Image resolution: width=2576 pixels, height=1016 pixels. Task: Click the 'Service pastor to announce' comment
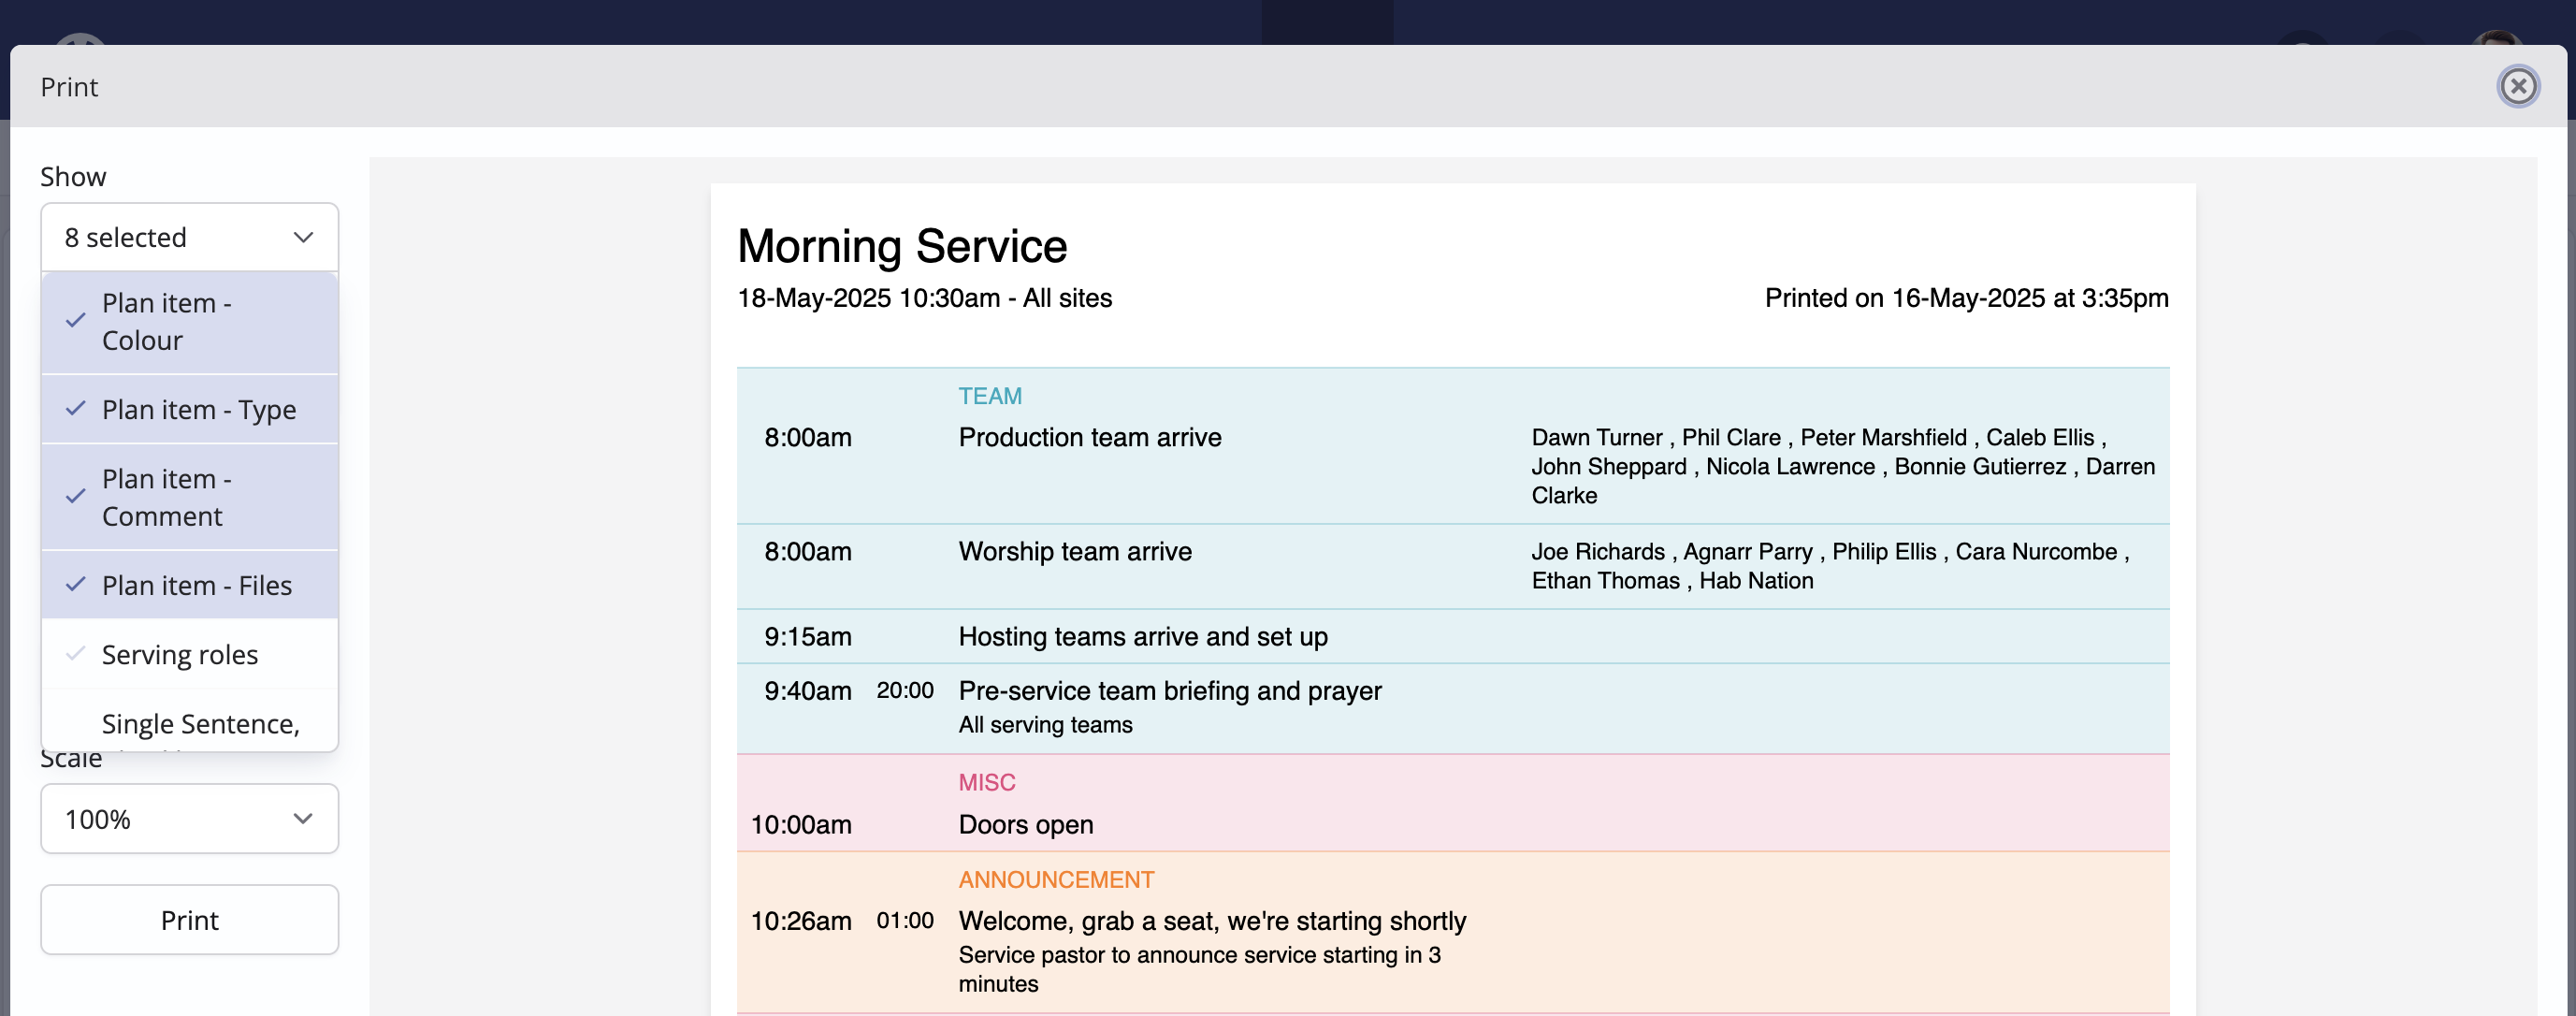point(1200,968)
